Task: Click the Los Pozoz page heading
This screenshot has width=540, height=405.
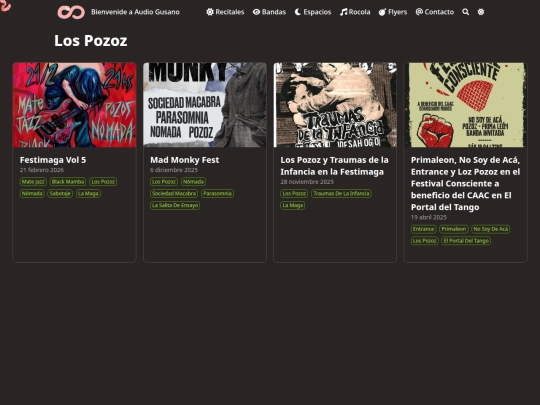Action: [x=91, y=41]
